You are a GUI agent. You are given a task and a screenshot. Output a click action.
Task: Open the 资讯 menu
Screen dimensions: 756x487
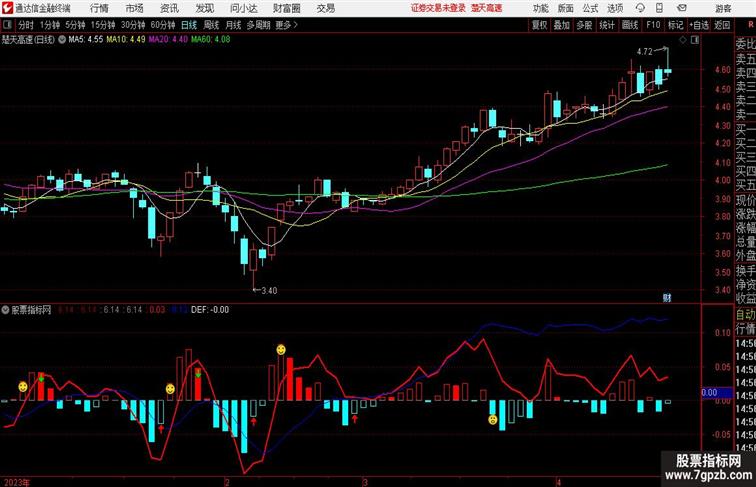(169, 8)
